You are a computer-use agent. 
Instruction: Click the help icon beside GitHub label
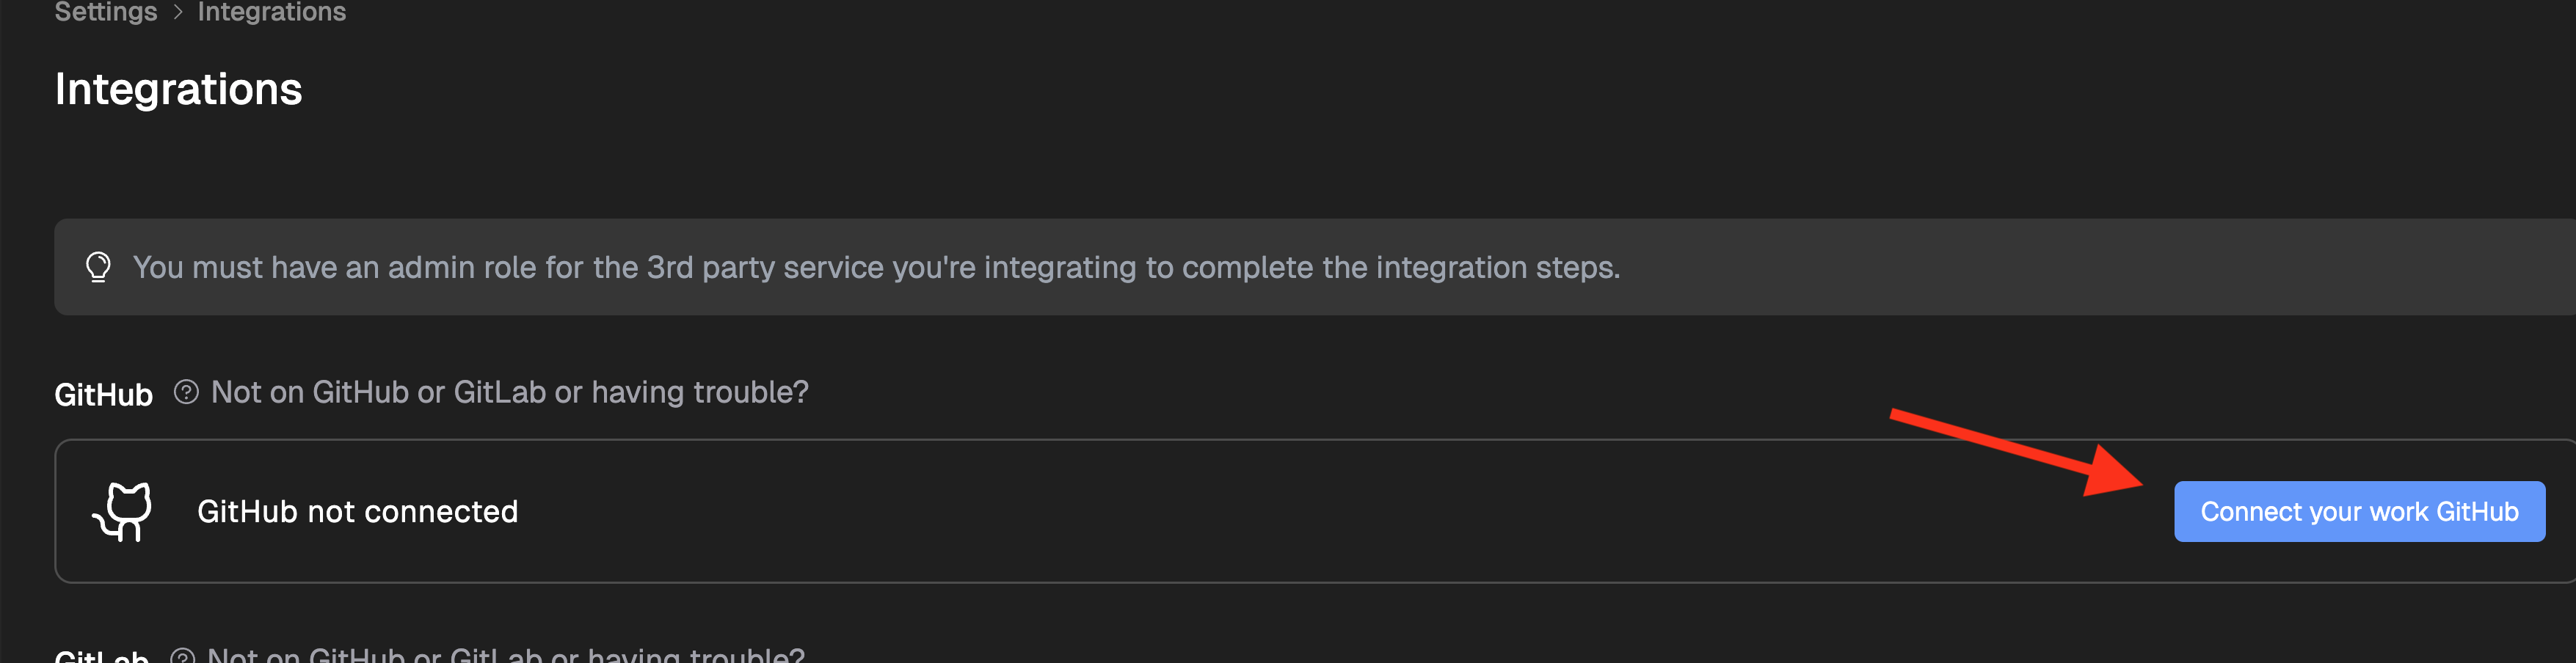click(x=186, y=392)
